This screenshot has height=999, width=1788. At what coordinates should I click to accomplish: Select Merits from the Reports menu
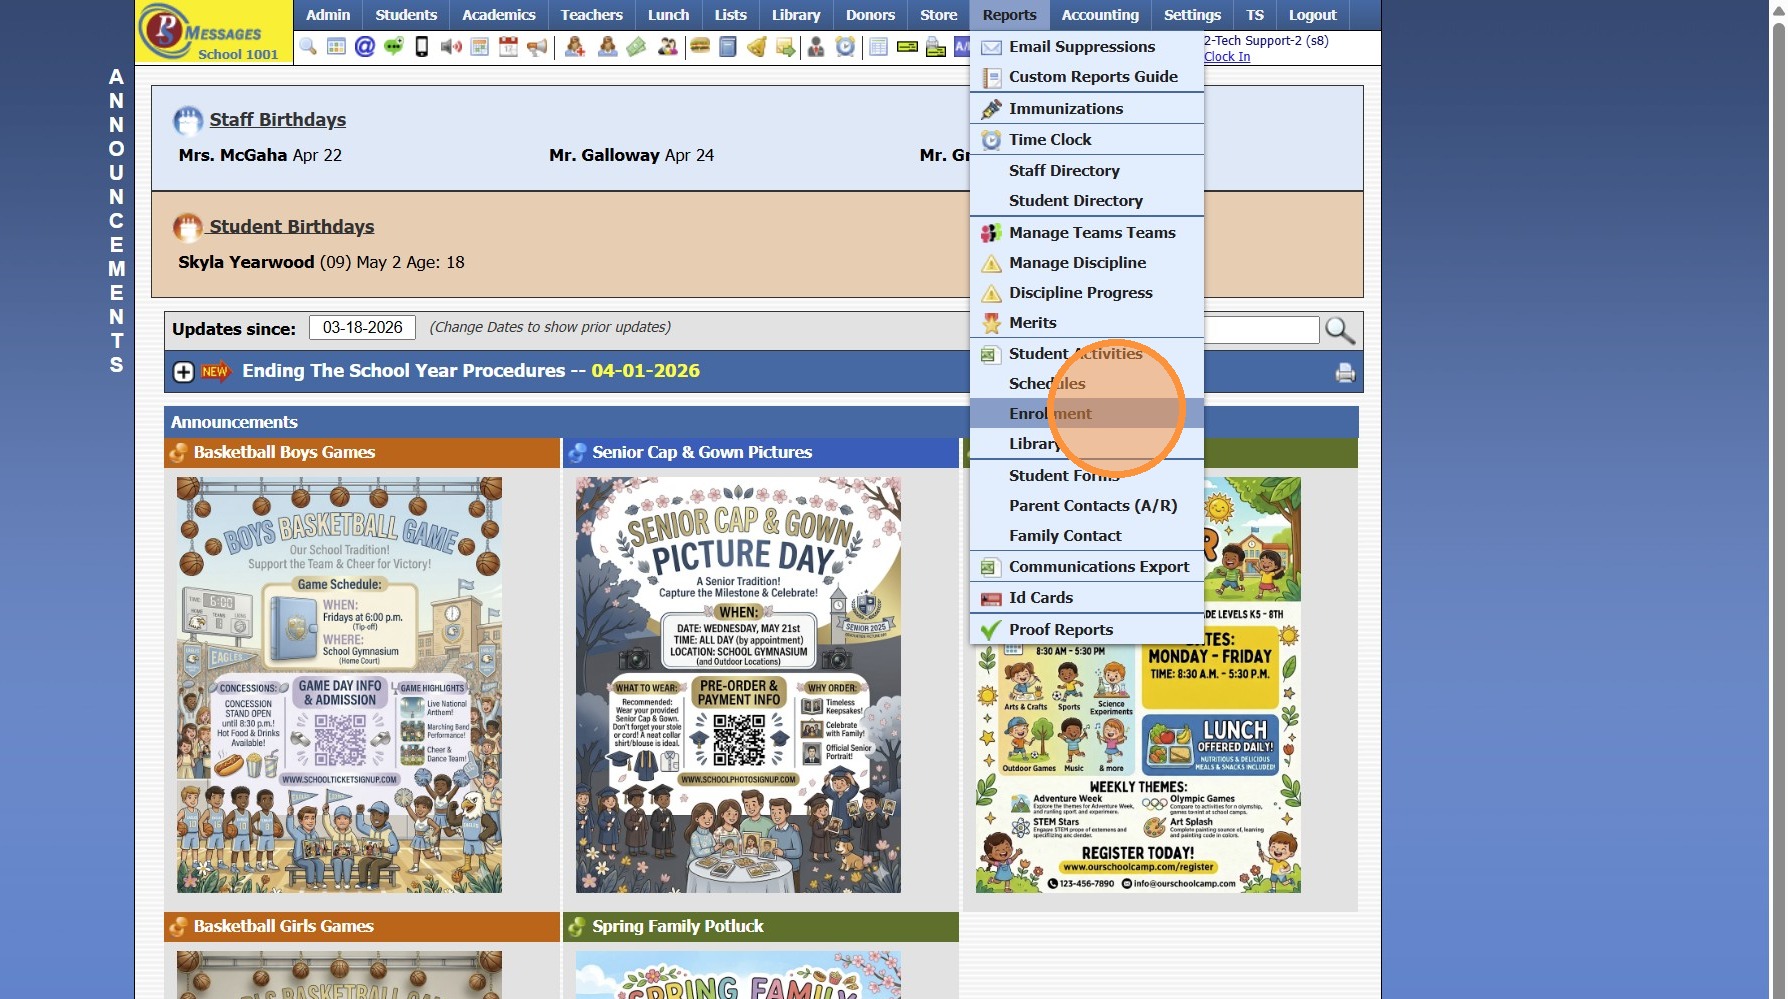[x=1087, y=323]
